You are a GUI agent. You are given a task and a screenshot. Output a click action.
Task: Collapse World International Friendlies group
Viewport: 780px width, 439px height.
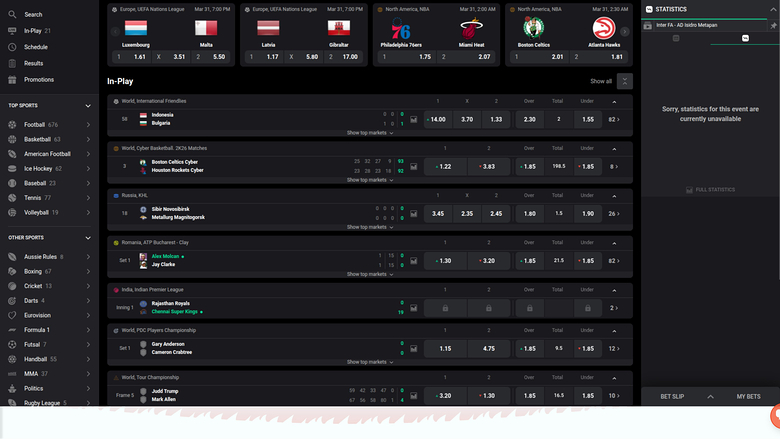(614, 101)
